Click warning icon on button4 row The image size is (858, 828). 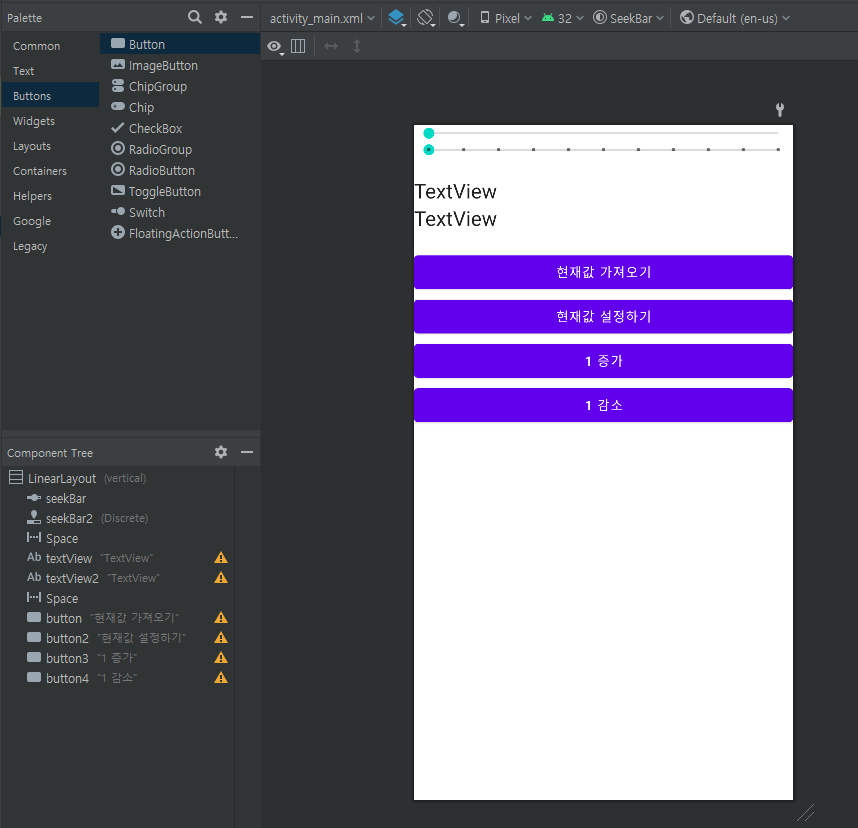pos(221,678)
